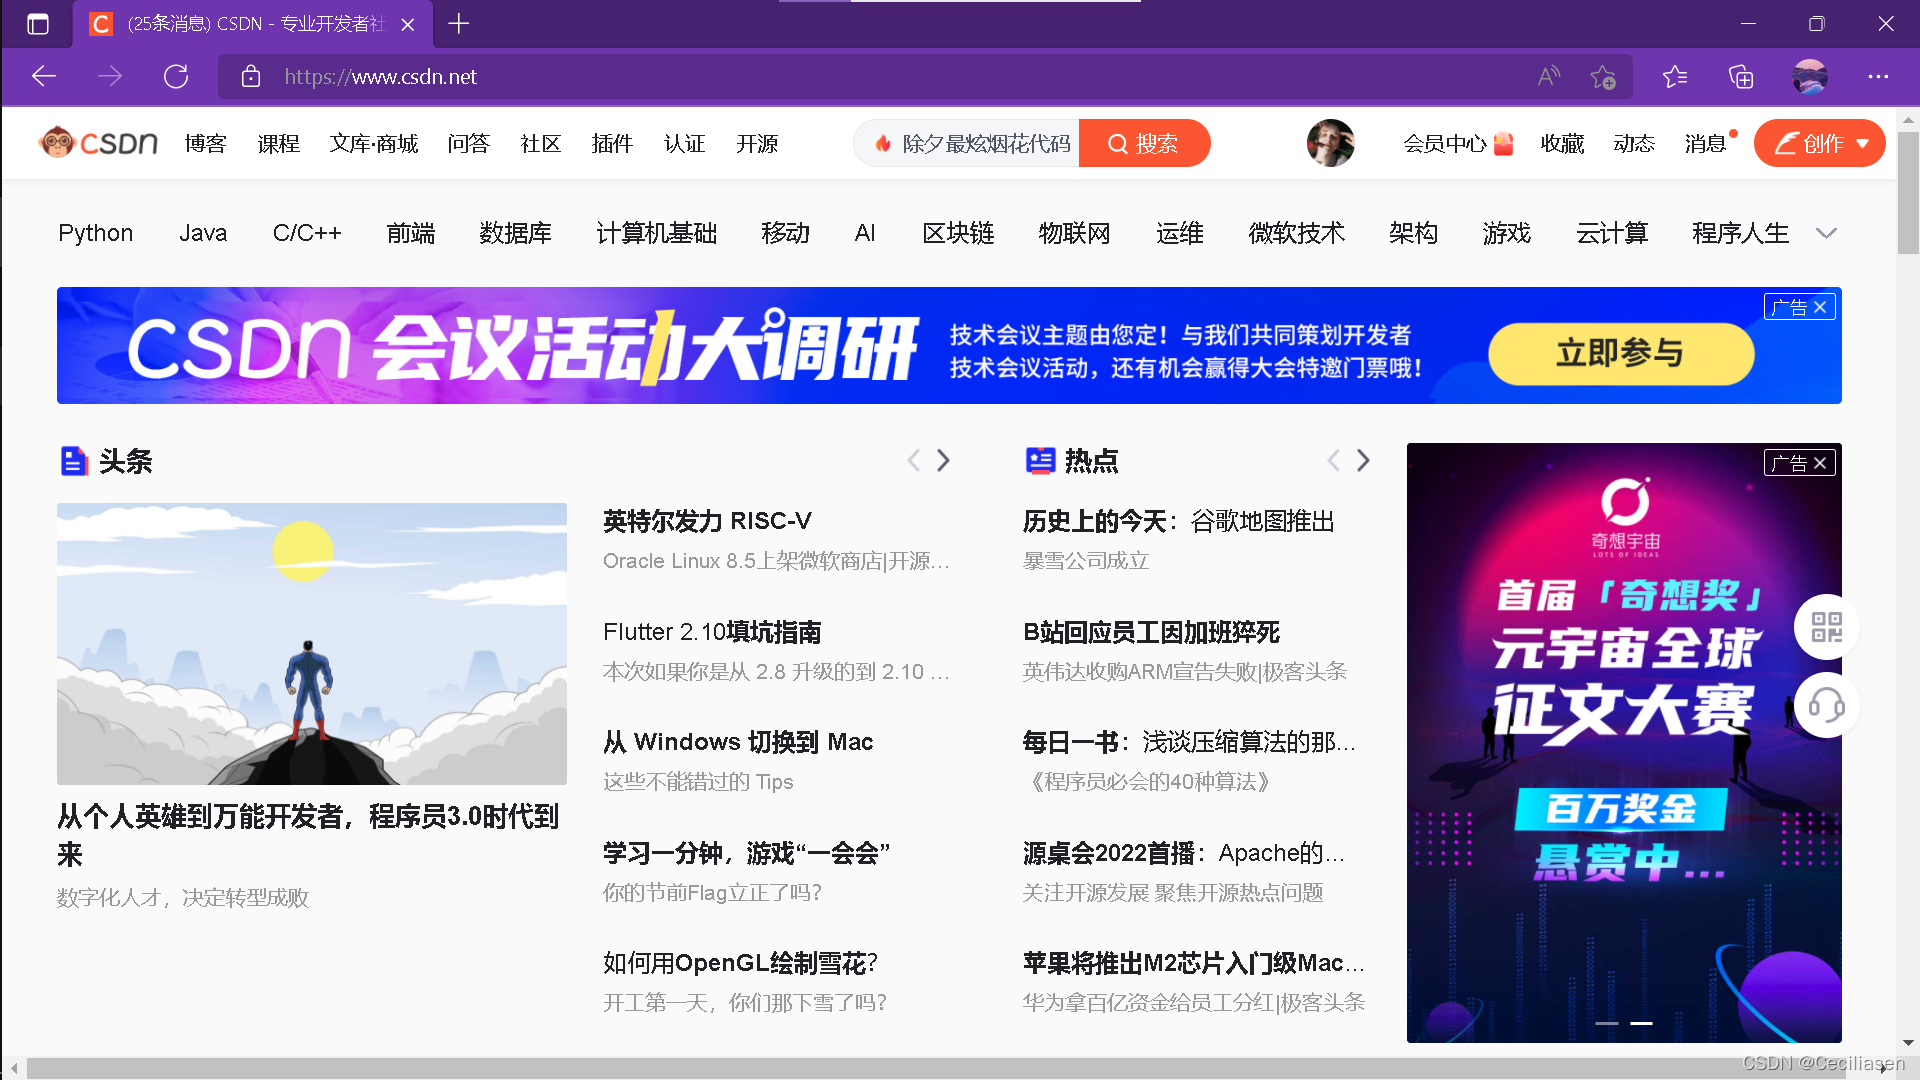The width and height of the screenshot is (1920, 1080).
Task: Open 动态 link
Action: pos(1635,143)
